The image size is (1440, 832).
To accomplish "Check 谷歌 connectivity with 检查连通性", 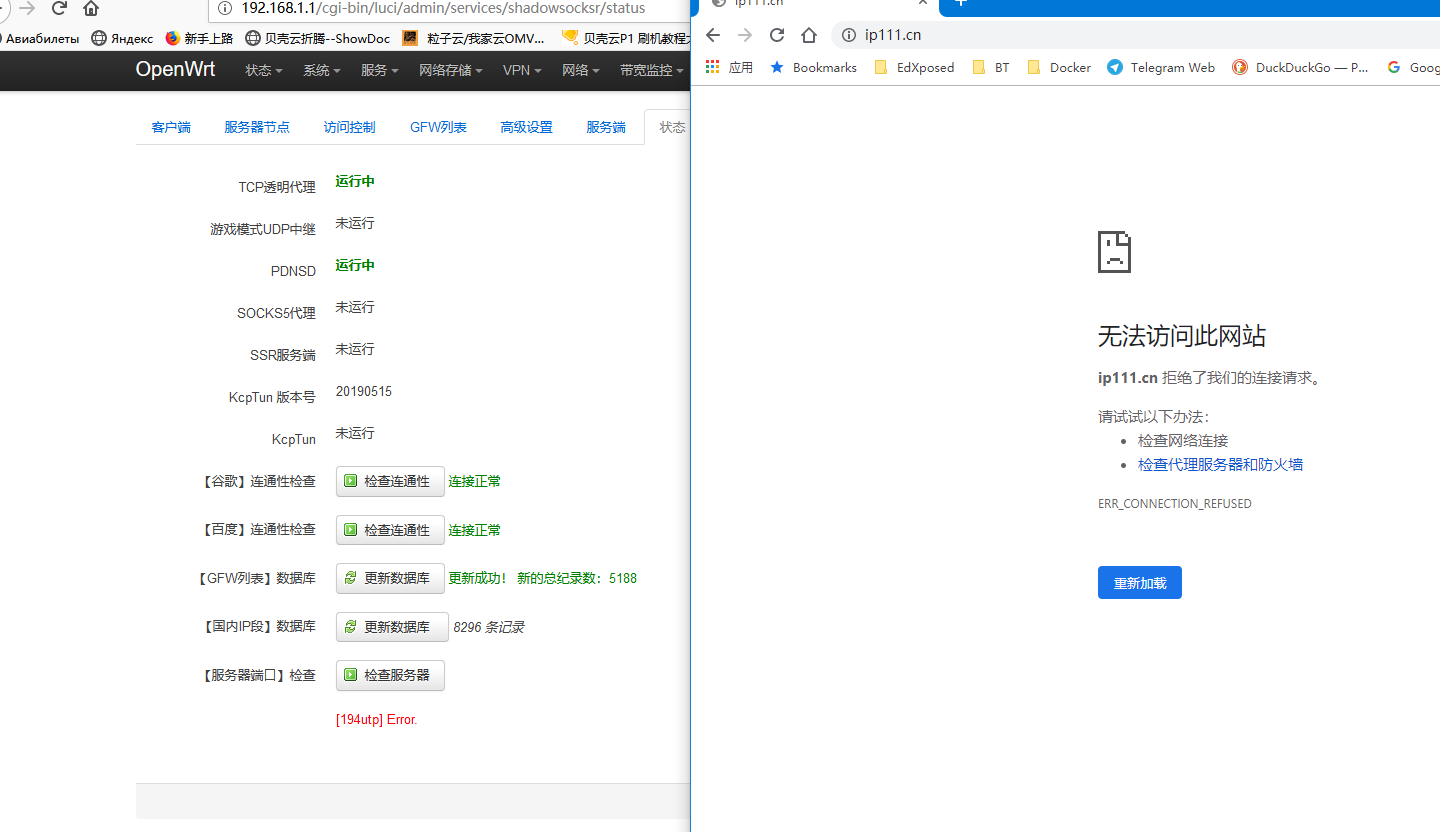I will [390, 481].
